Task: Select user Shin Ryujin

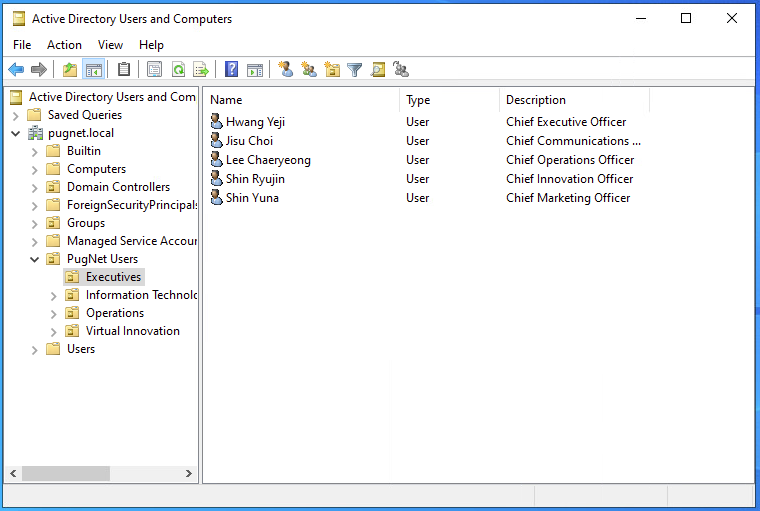Action: point(255,179)
